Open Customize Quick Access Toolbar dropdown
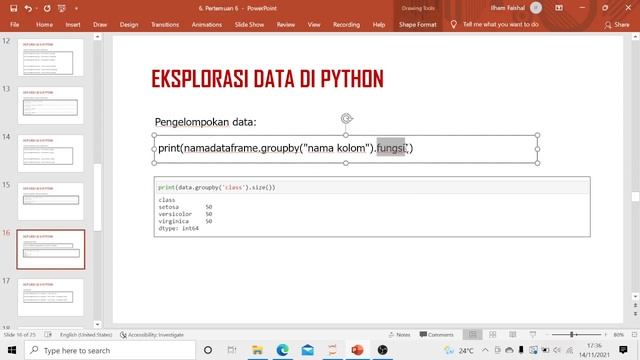640x360 pixels. pyautogui.click(x=76, y=8)
